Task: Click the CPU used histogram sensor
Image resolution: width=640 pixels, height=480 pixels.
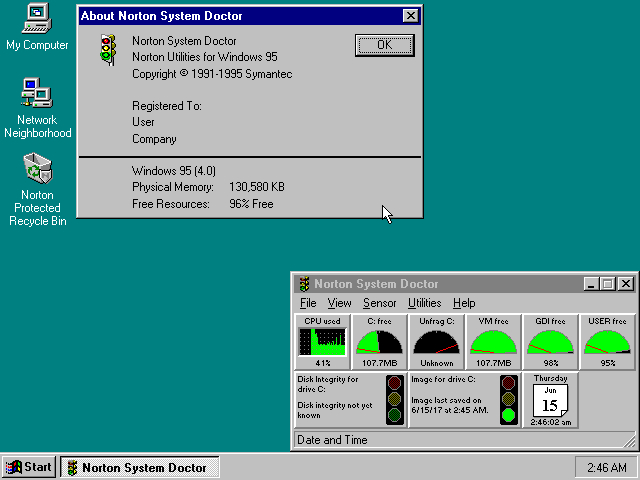Action: (322, 342)
